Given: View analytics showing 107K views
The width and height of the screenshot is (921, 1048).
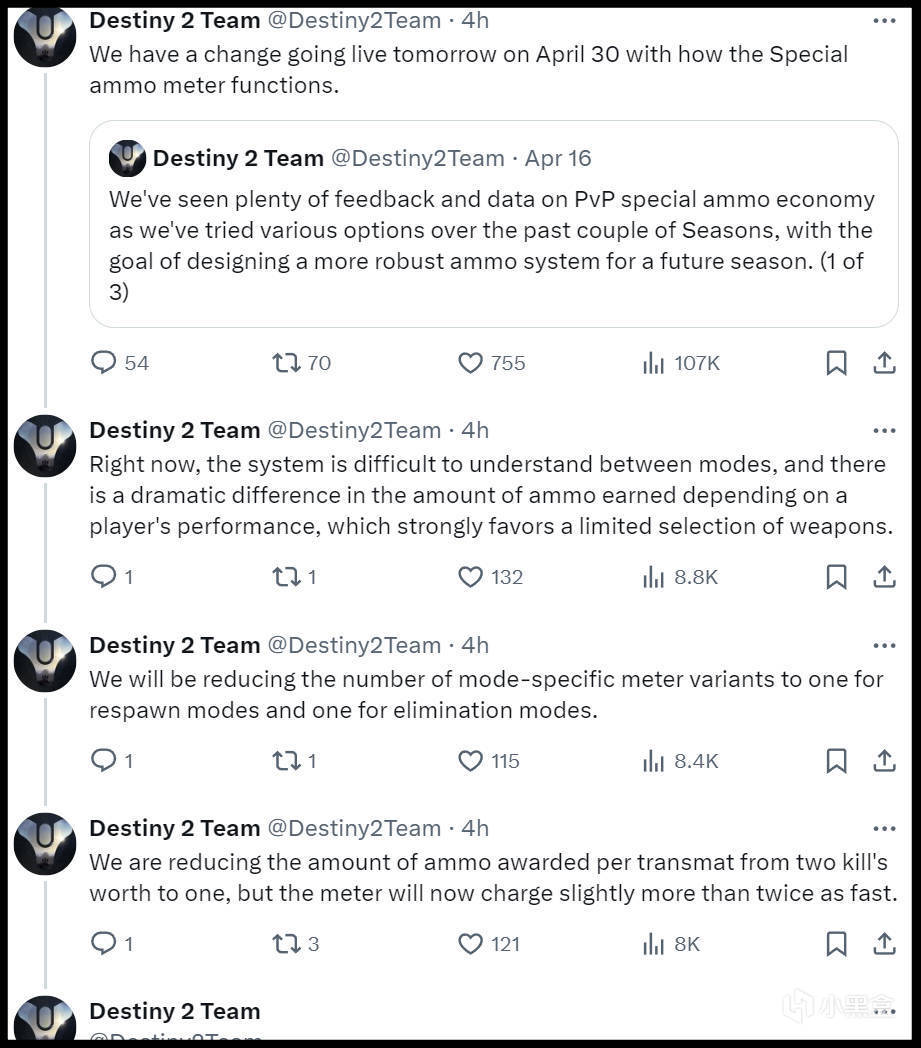Looking at the screenshot, I should [x=653, y=362].
